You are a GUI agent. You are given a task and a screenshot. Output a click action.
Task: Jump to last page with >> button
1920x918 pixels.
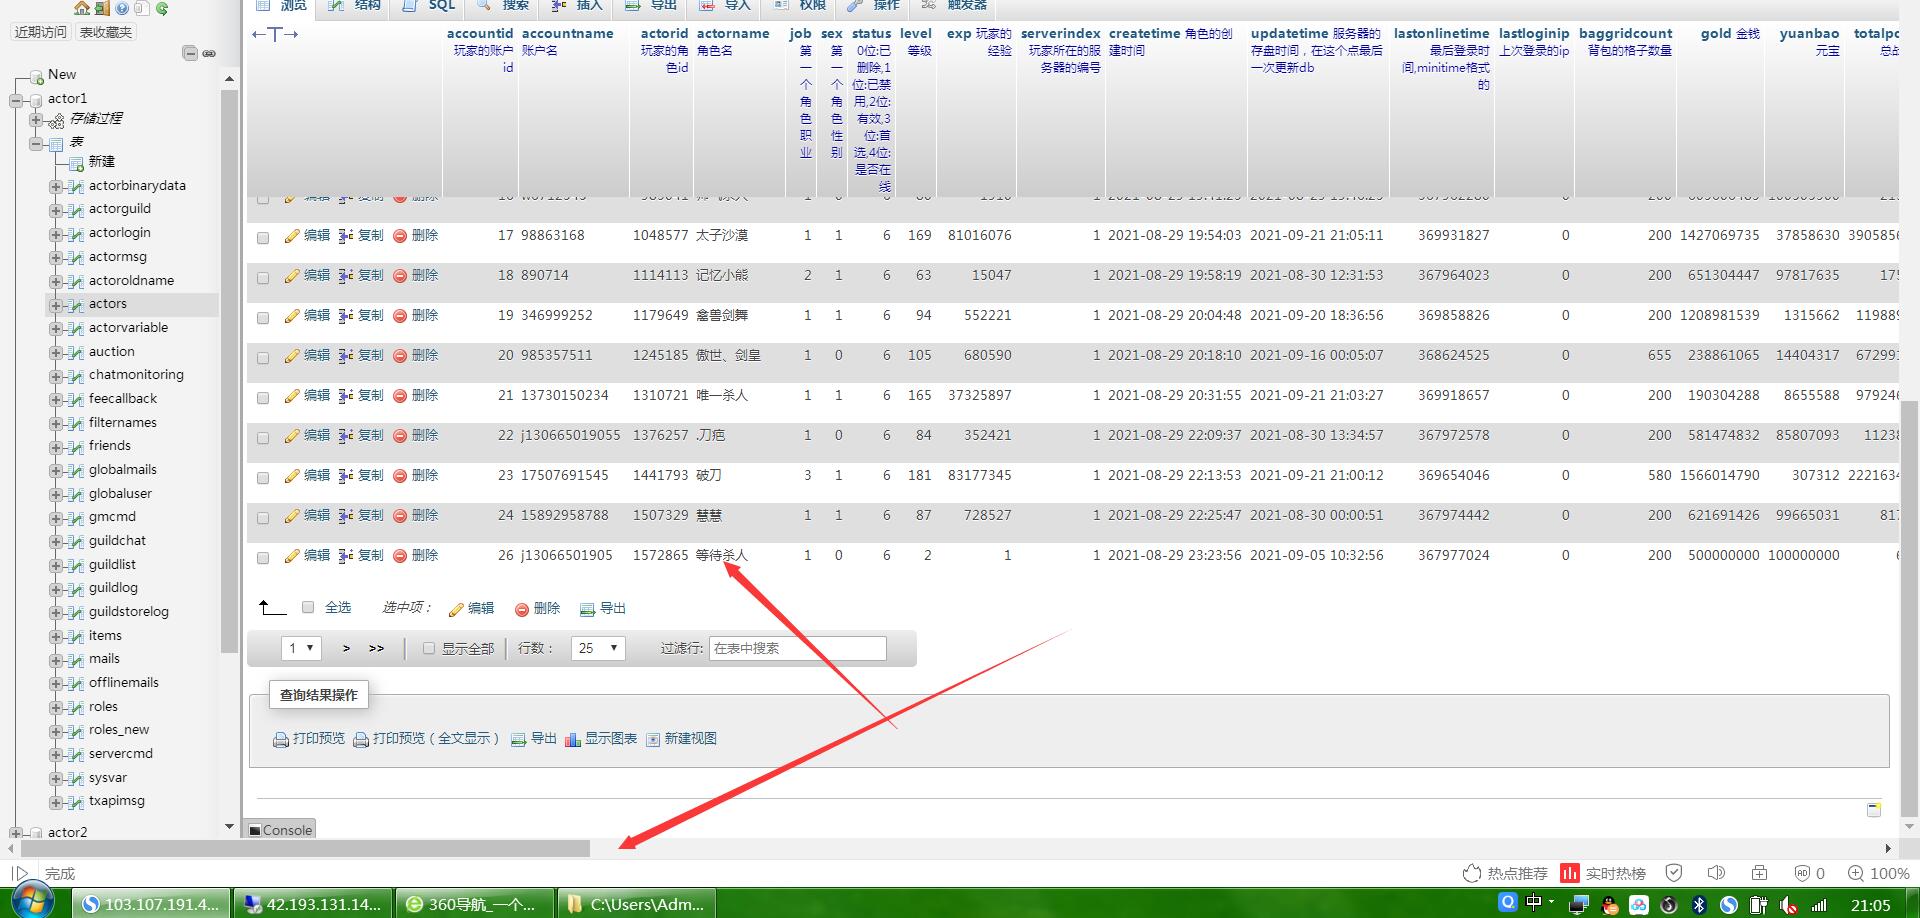376,648
